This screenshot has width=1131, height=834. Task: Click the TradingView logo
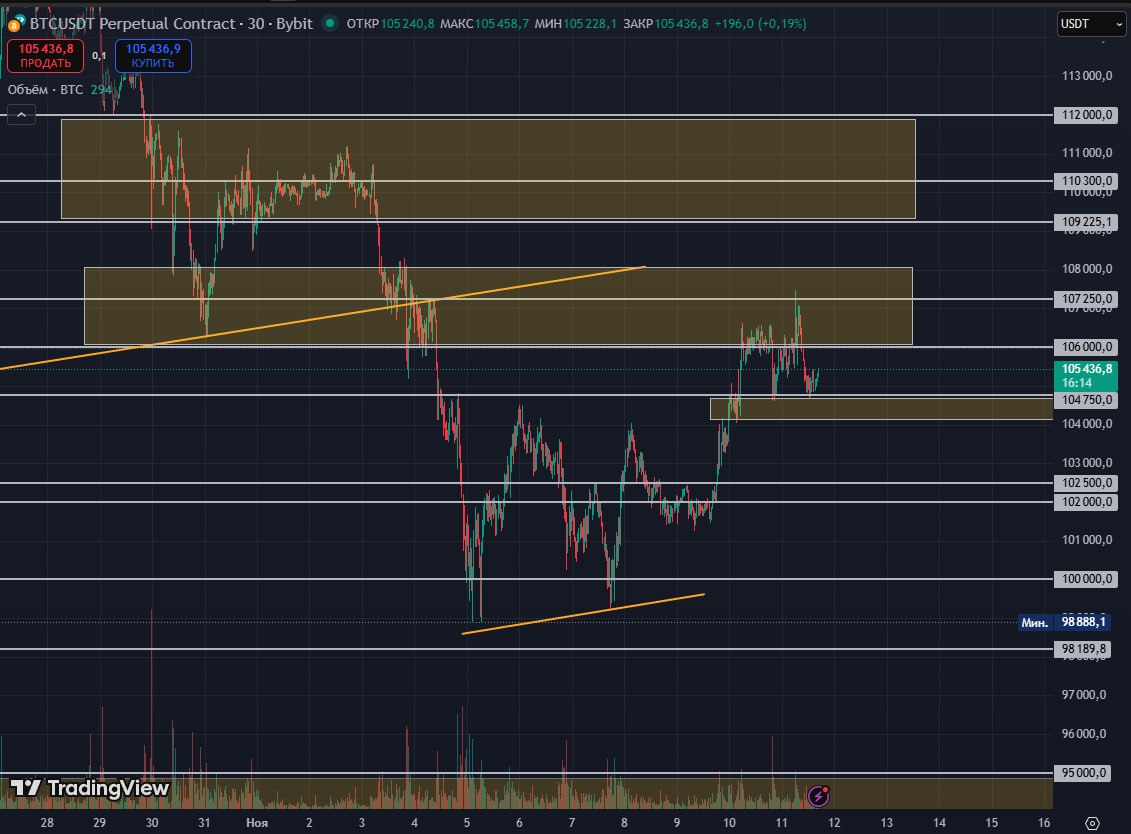click(x=90, y=788)
